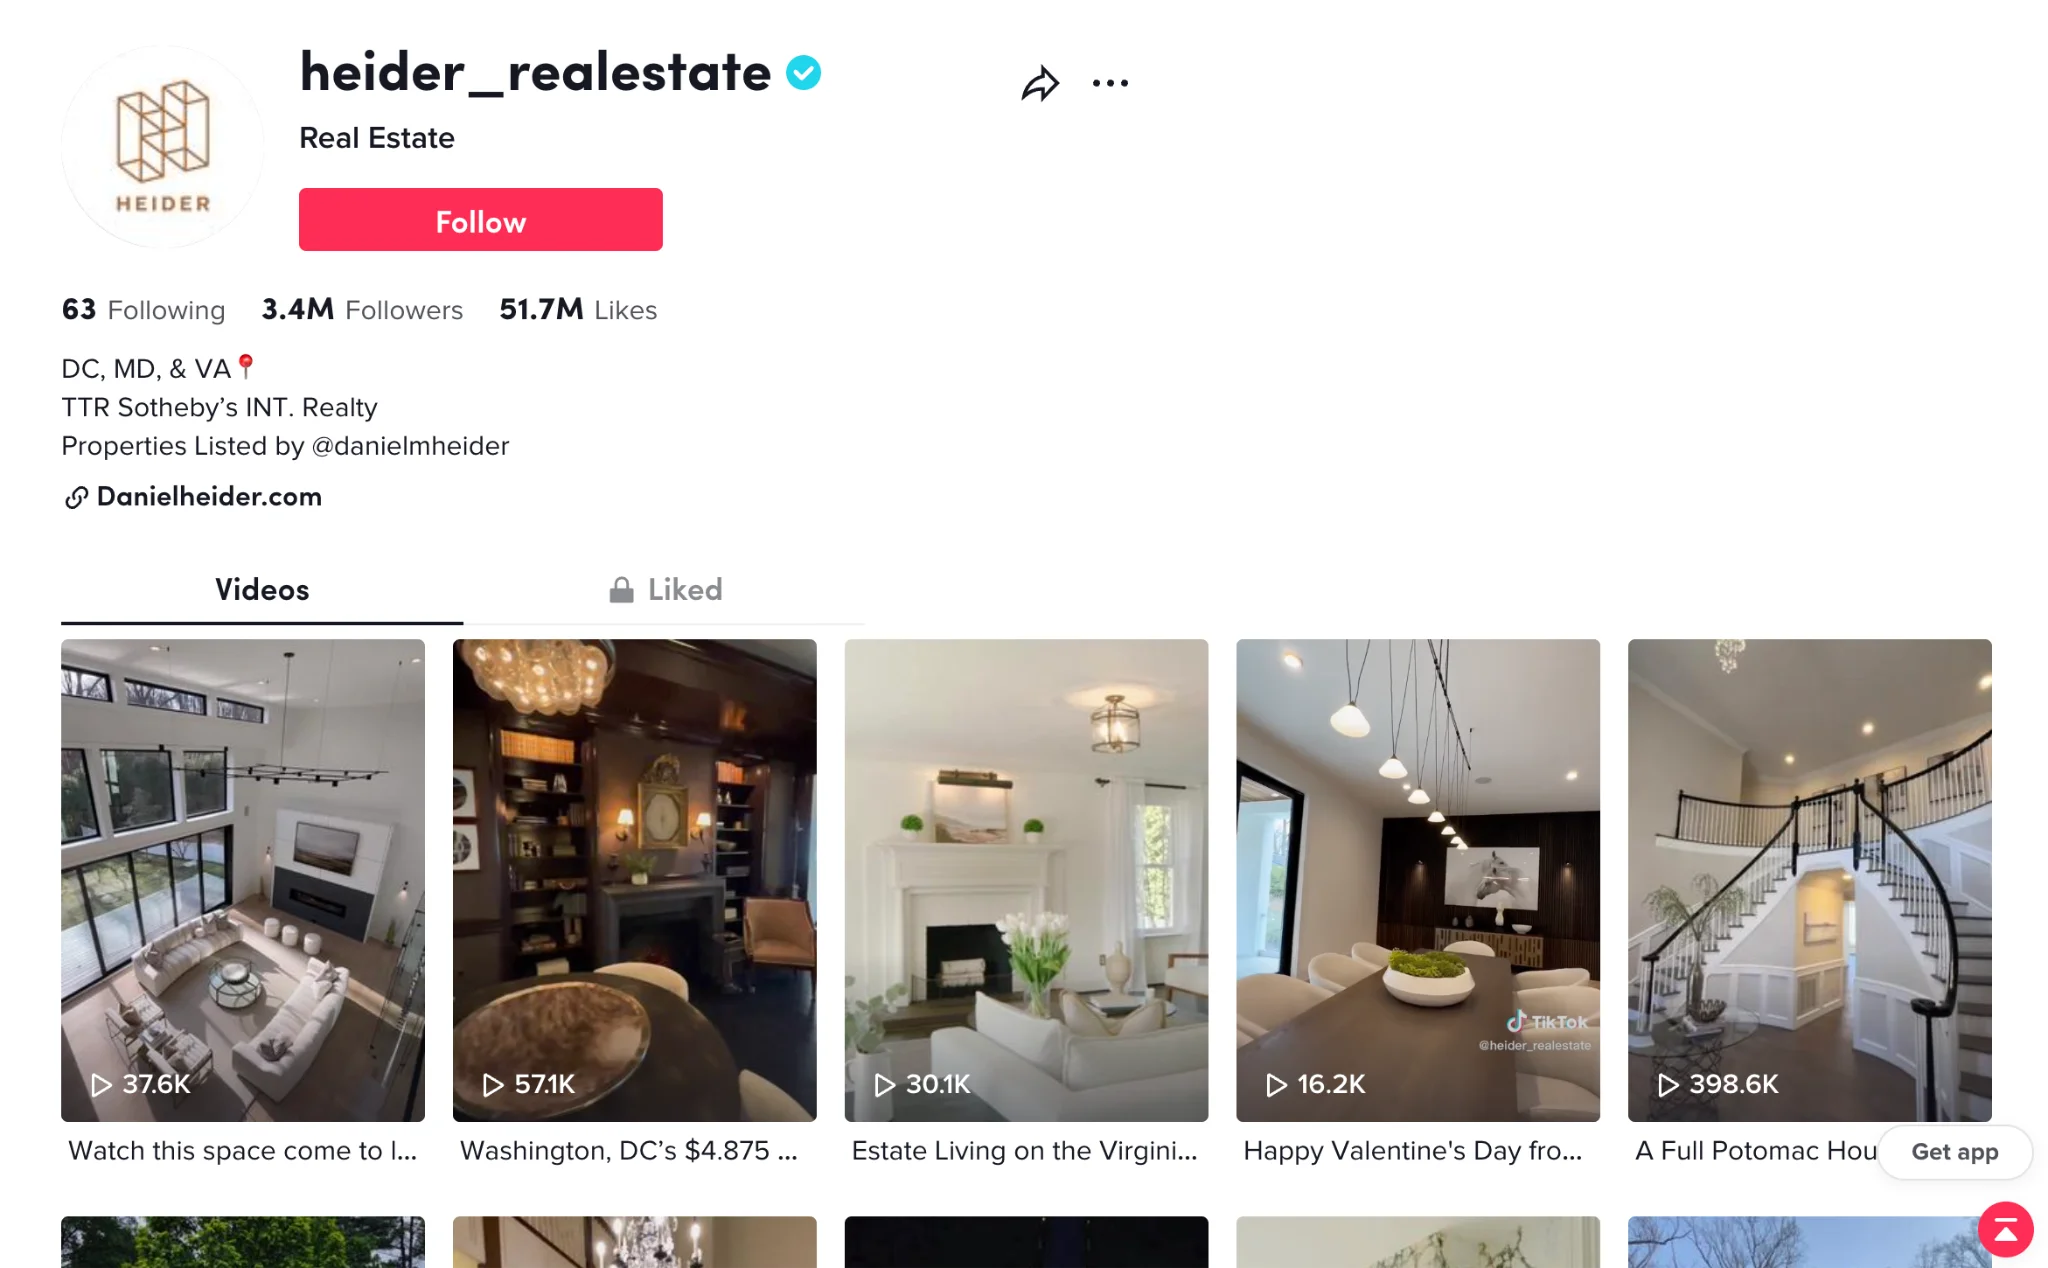The image size is (2048, 1268).
Task: Click the blue verified badge
Action: coord(803,73)
